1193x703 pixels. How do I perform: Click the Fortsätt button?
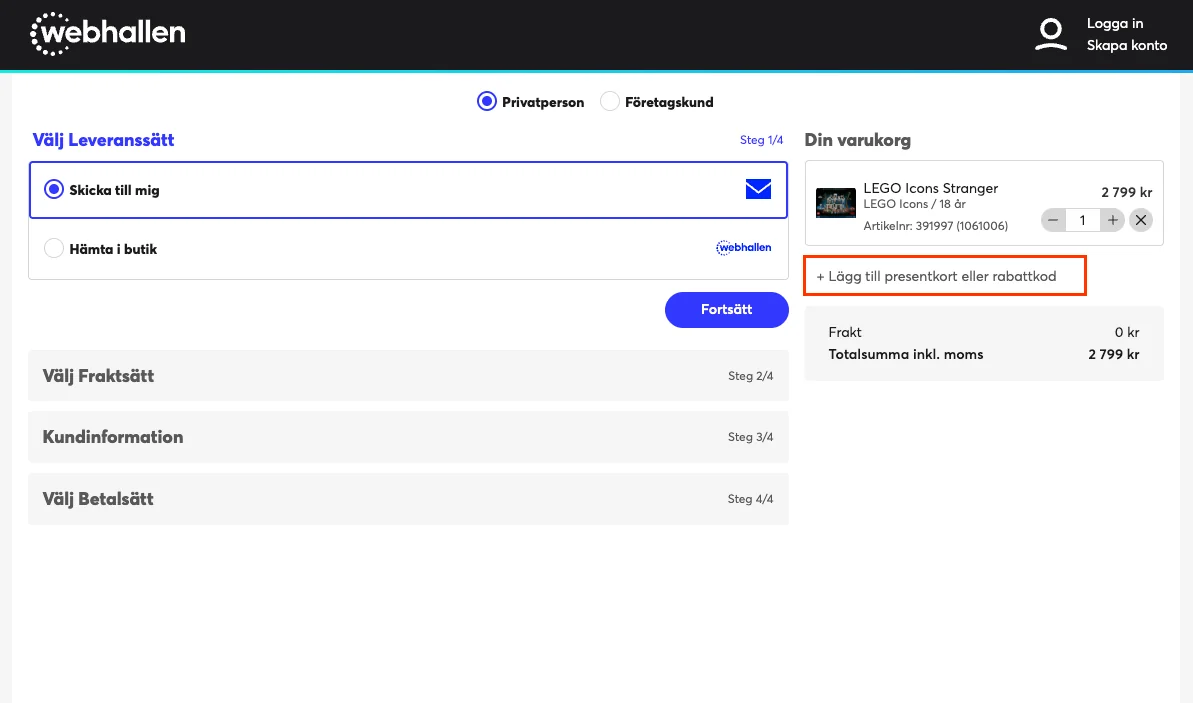coord(727,310)
